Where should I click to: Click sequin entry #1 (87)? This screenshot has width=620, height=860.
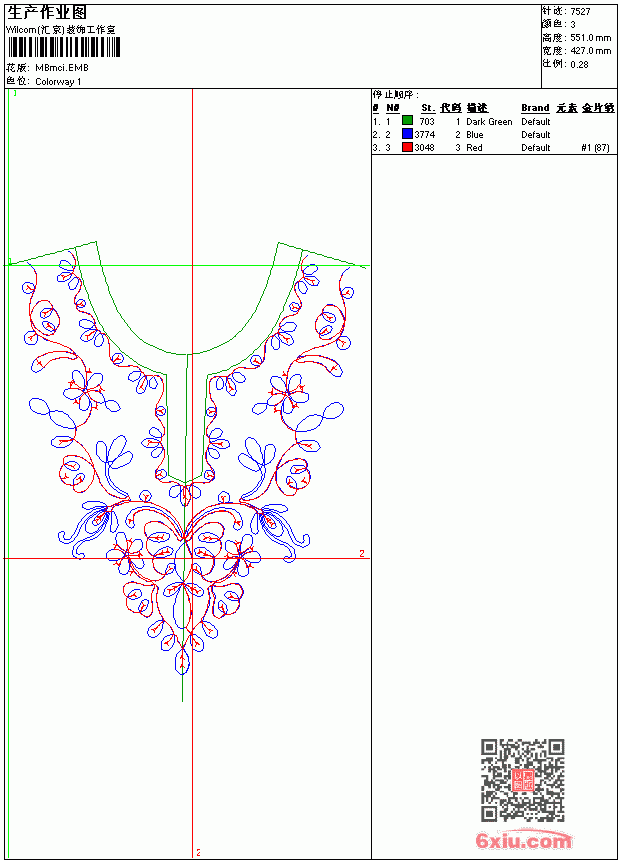coord(595,148)
